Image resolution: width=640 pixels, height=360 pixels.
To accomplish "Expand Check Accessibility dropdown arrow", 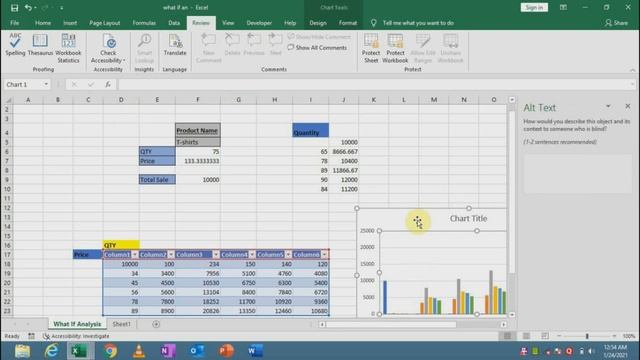I will pos(124,60).
